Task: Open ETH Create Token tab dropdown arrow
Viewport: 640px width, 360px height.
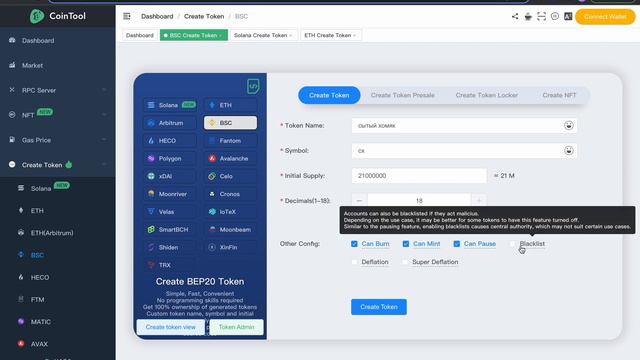Action: click(355, 36)
